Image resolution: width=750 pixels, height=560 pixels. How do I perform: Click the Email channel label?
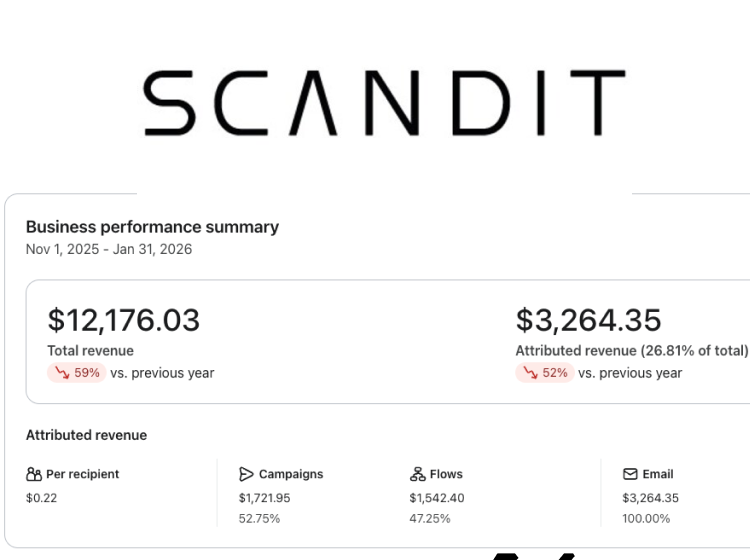(x=658, y=474)
